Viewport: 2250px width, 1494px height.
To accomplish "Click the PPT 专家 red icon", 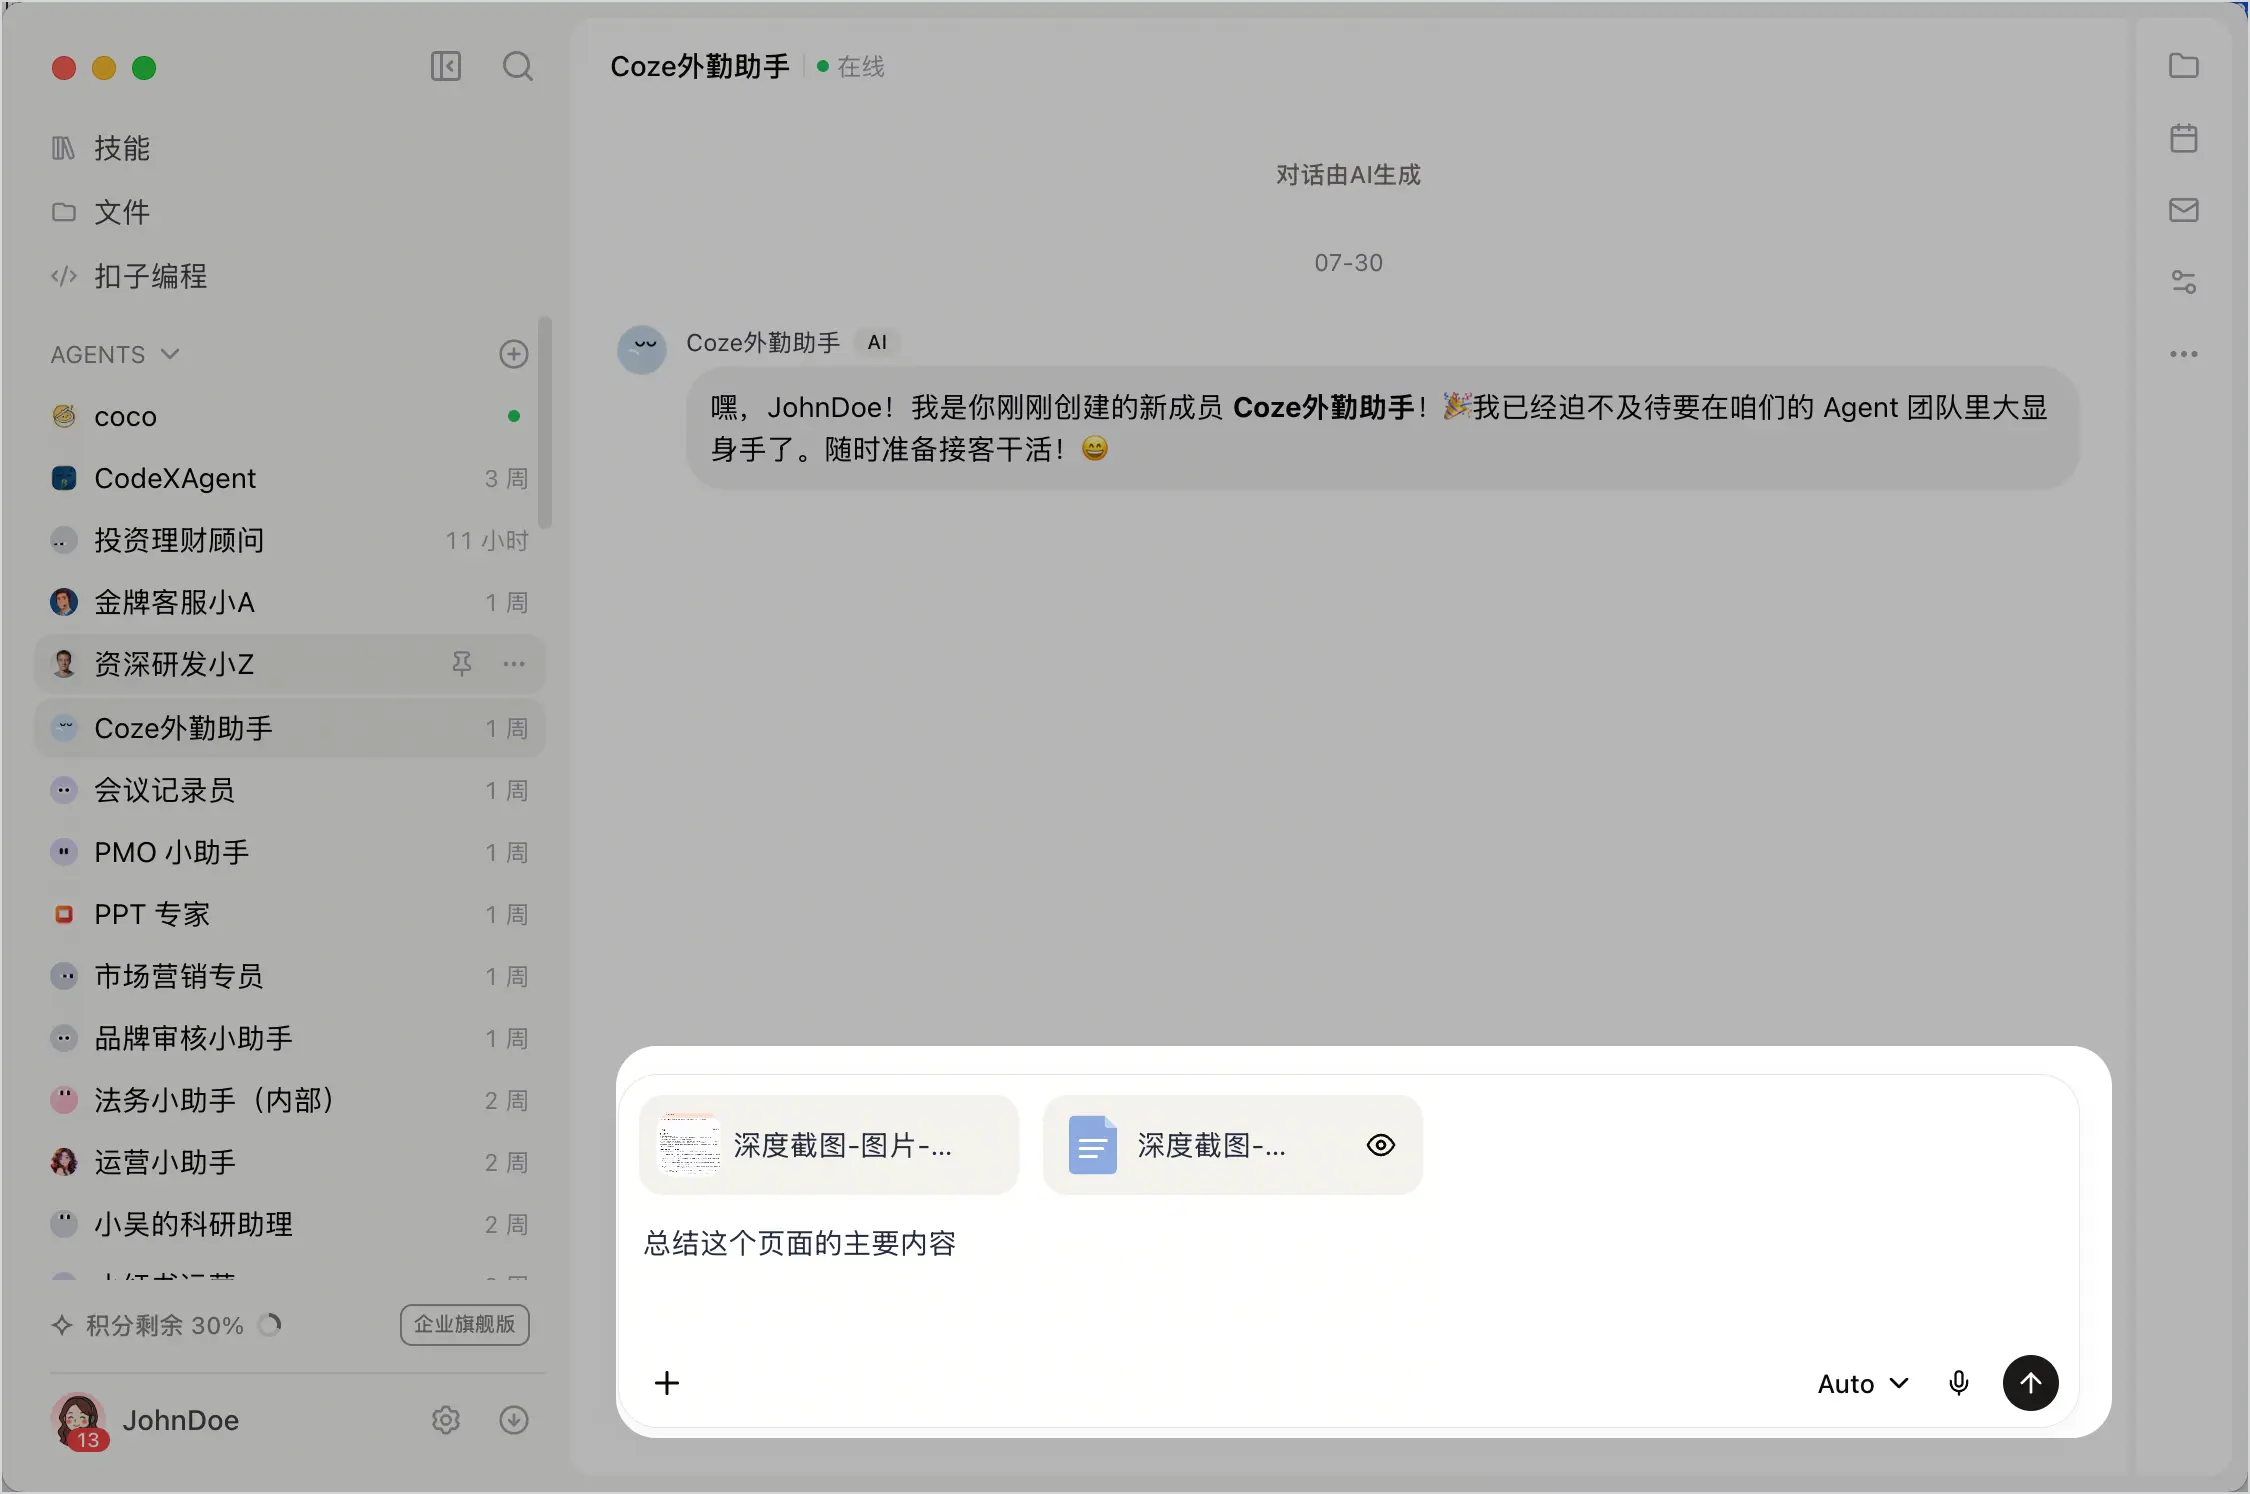I will tap(64, 914).
